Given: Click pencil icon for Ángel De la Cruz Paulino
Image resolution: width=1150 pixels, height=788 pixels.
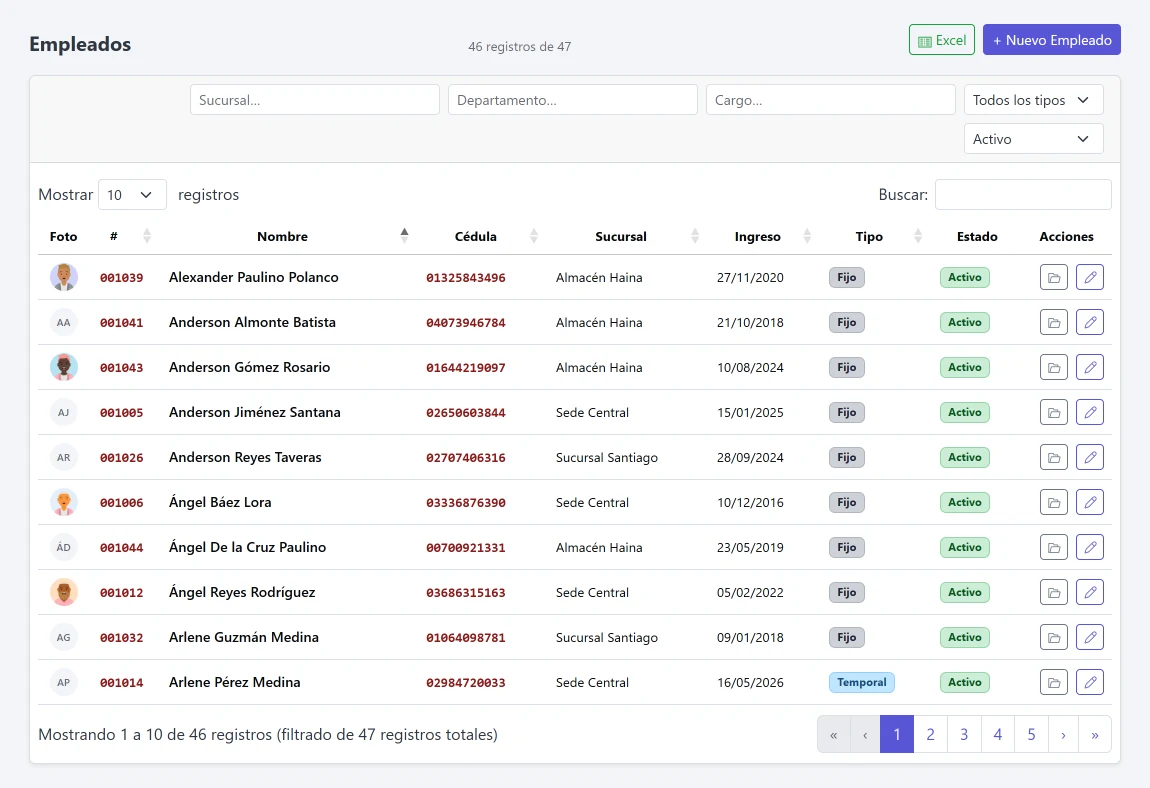Looking at the screenshot, I should click(1090, 547).
